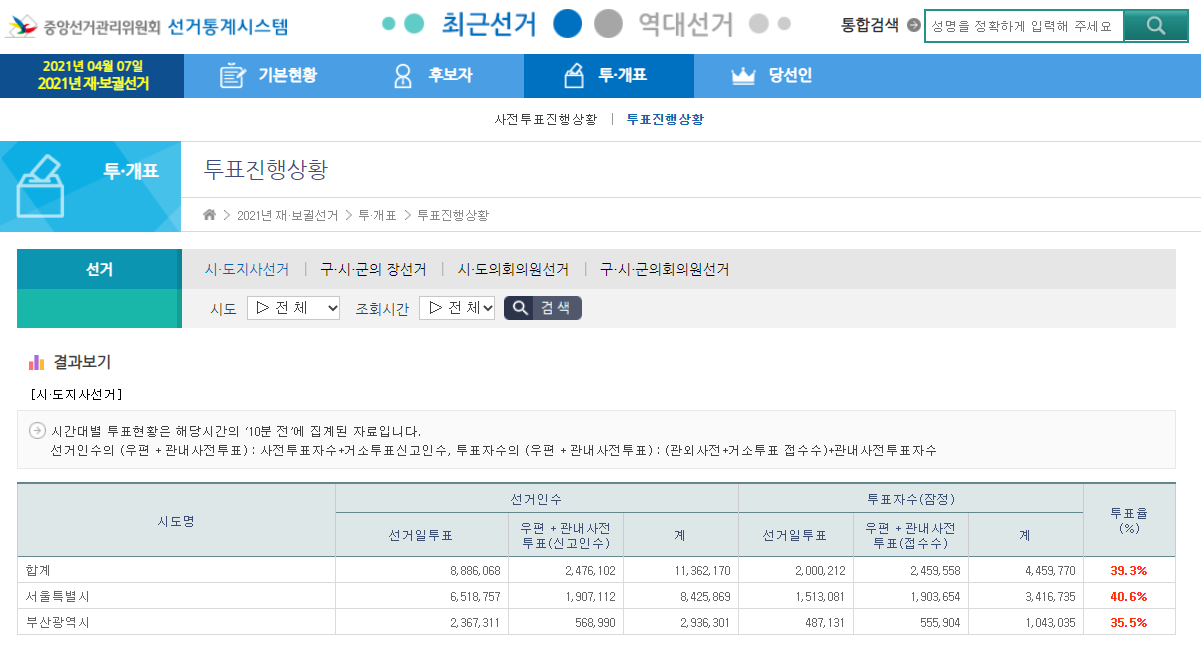This screenshot has height=655, width=1201.
Task: Select the 후보자 person icon
Action: (402, 75)
